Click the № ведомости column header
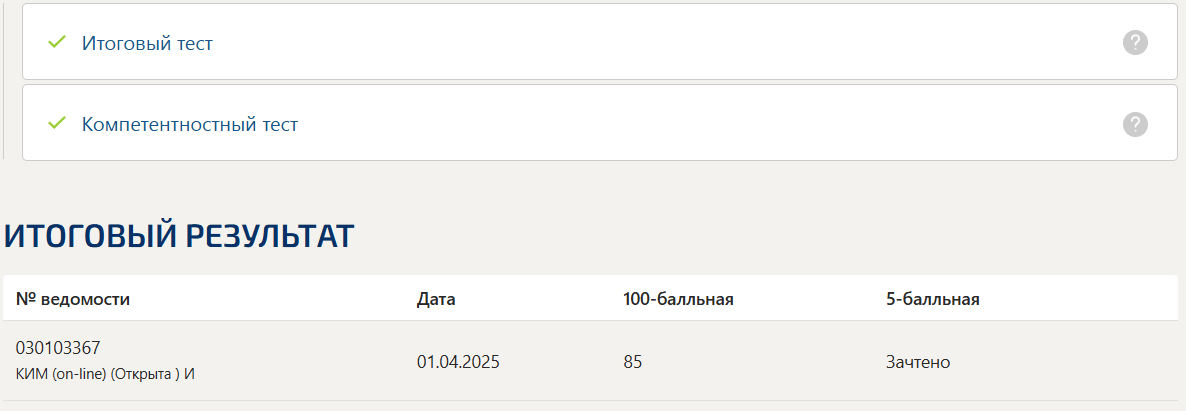The image size is (1186, 411). pos(73,299)
